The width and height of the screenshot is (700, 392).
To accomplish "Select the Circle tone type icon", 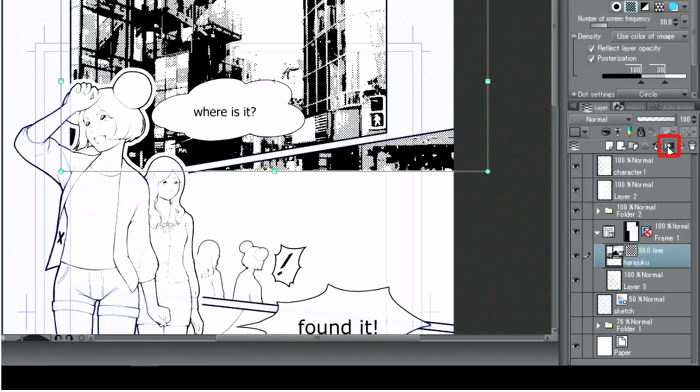I will point(616,7).
